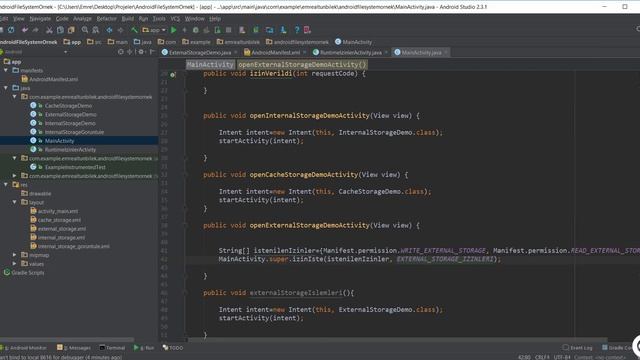This screenshot has height=360, width=640.
Task: Click the example breadcrumb folder
Action: pos(196,42)
